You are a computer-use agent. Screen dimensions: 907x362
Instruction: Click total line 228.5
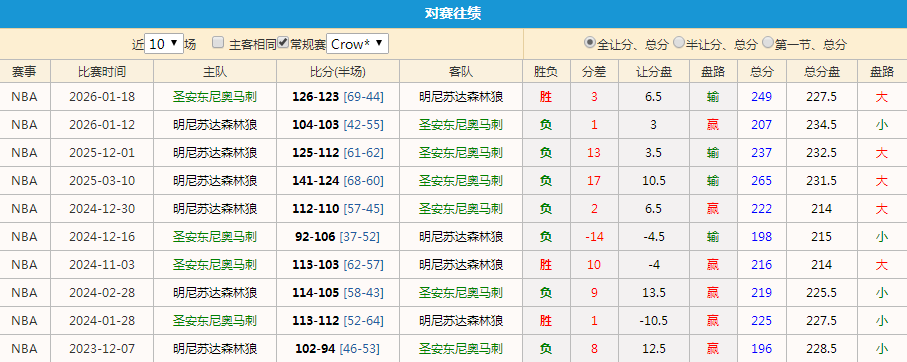click(x=822, y=349)
